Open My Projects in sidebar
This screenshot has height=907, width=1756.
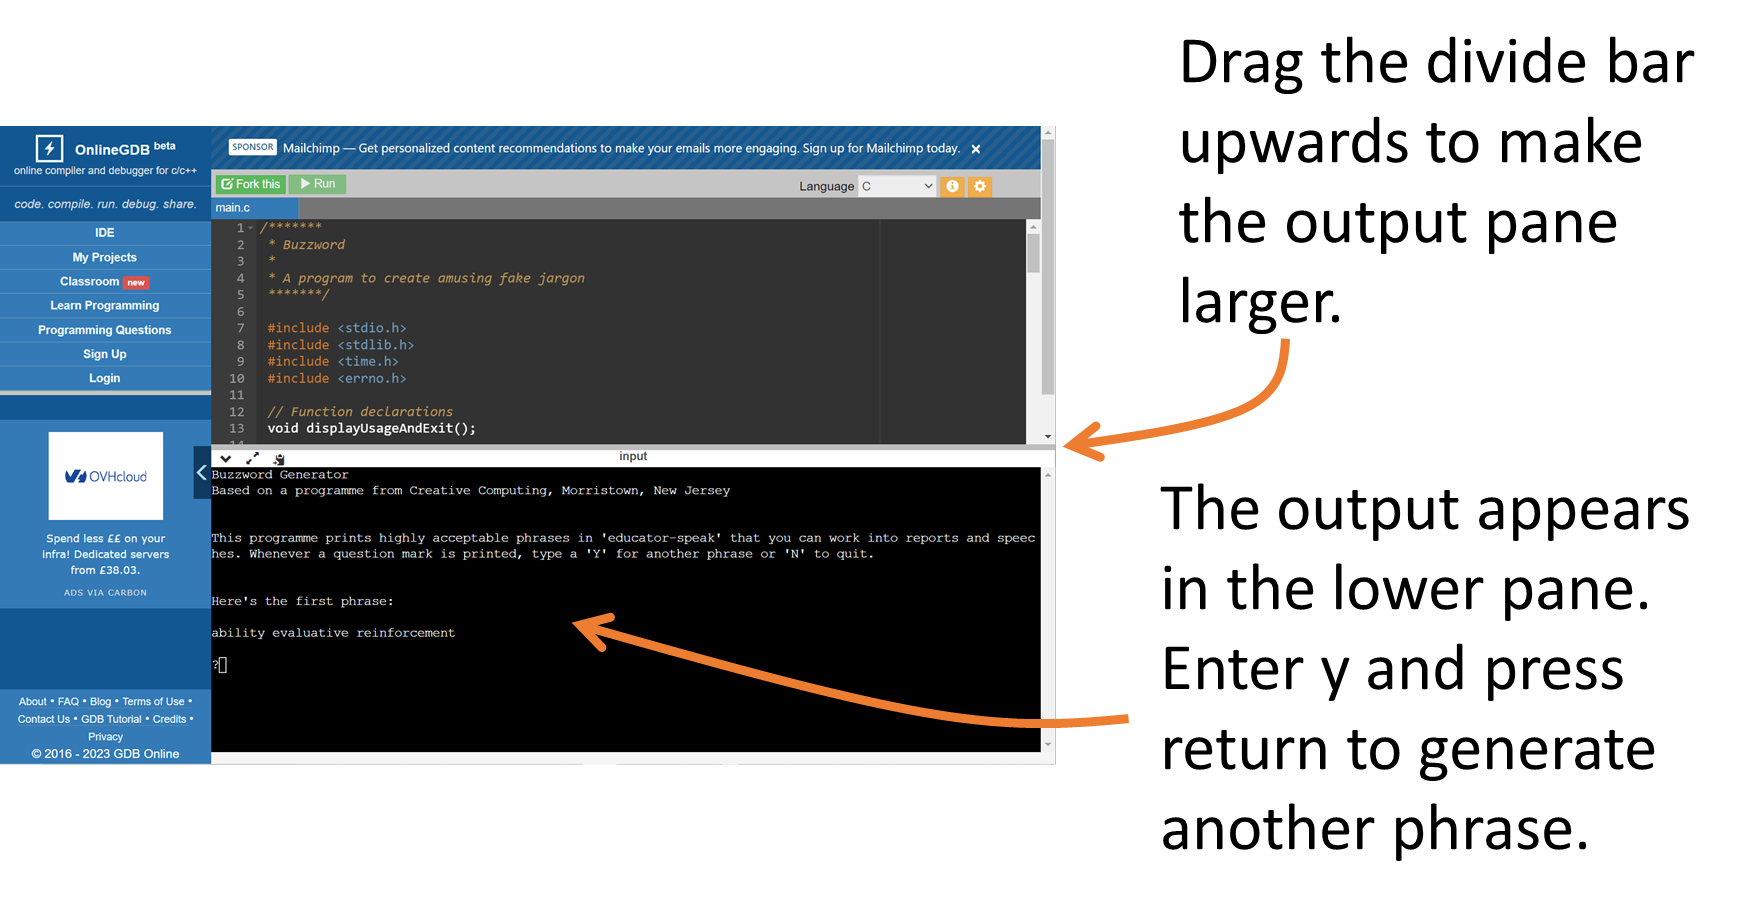pos(105,257)
